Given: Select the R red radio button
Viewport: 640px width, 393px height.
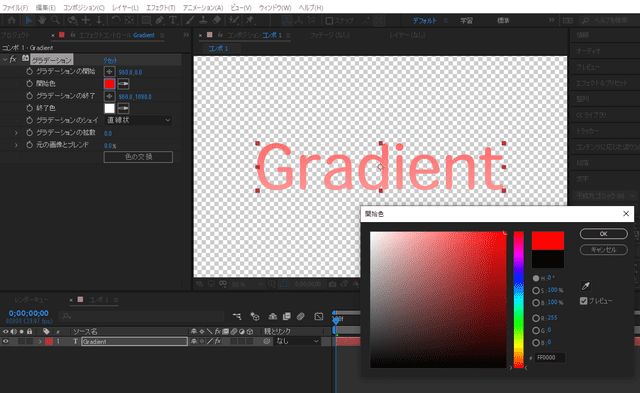Looking at the screenshot, I should 536,318.
